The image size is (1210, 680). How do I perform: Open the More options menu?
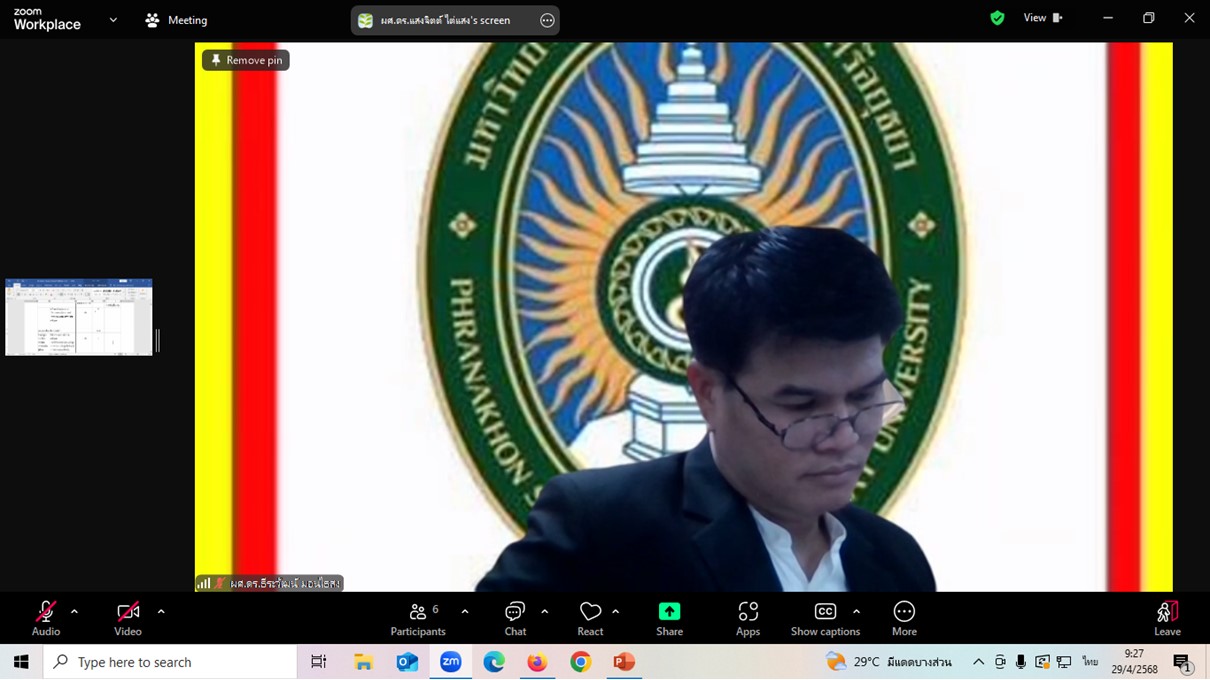(904, 619)
